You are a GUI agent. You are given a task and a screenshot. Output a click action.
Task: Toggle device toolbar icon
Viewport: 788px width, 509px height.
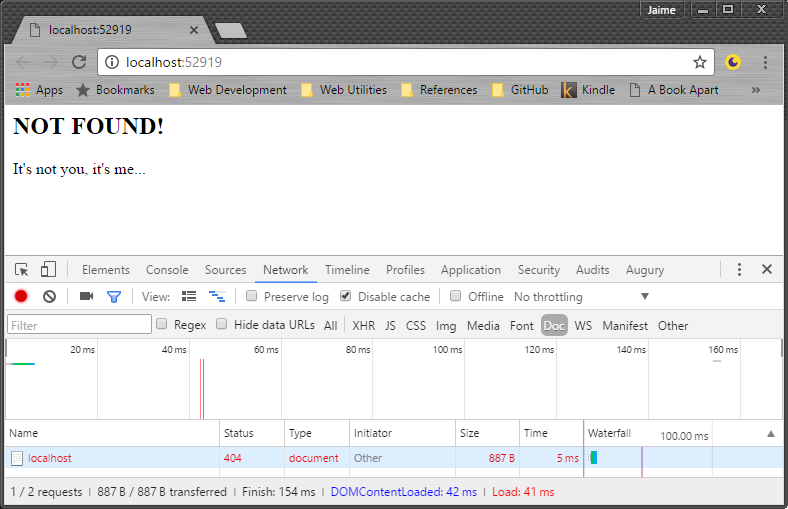pos(48,269)
